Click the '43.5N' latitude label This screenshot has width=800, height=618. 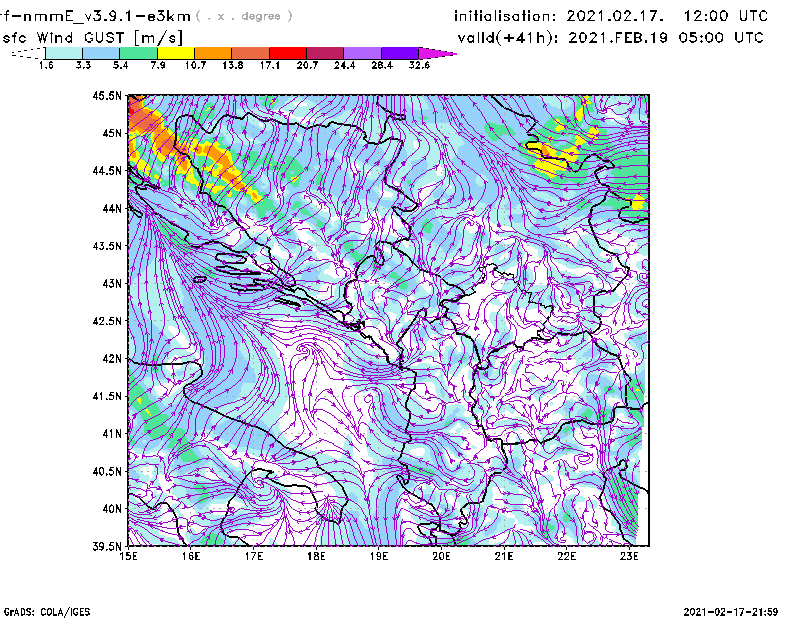(x=107, y=246)
